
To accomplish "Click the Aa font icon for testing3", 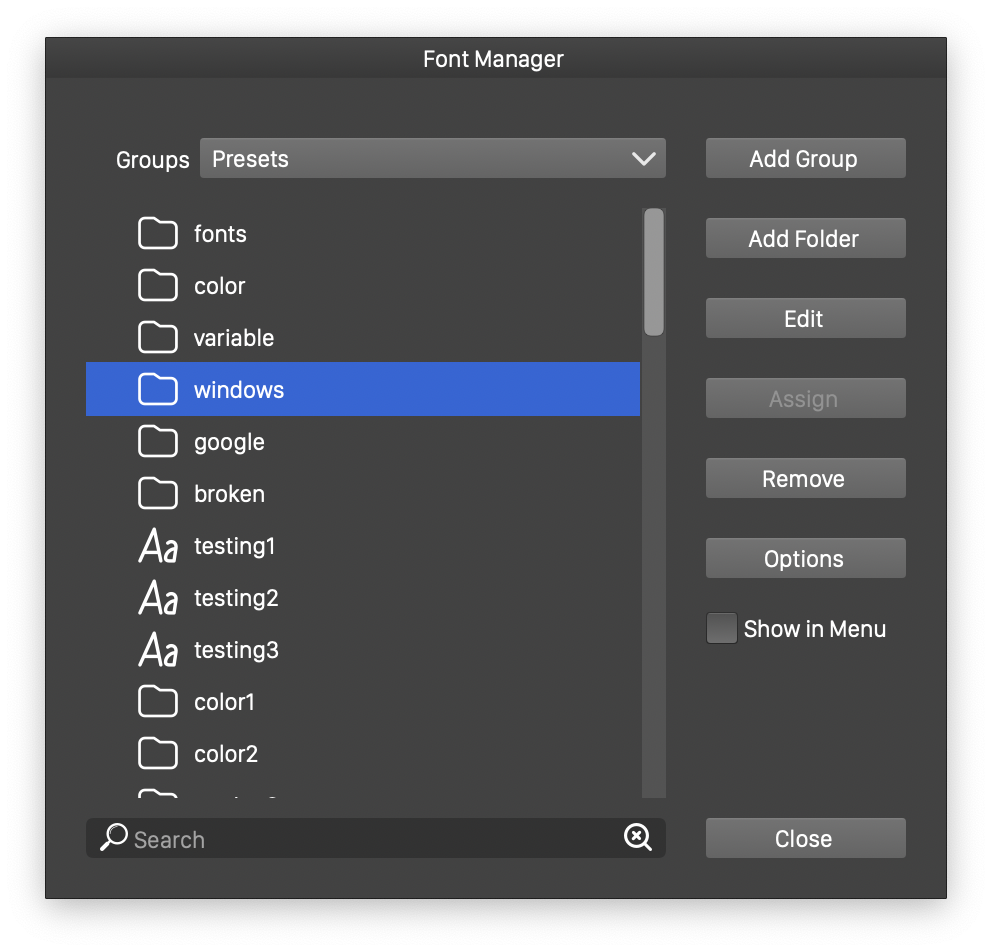I will pos(158,650).
